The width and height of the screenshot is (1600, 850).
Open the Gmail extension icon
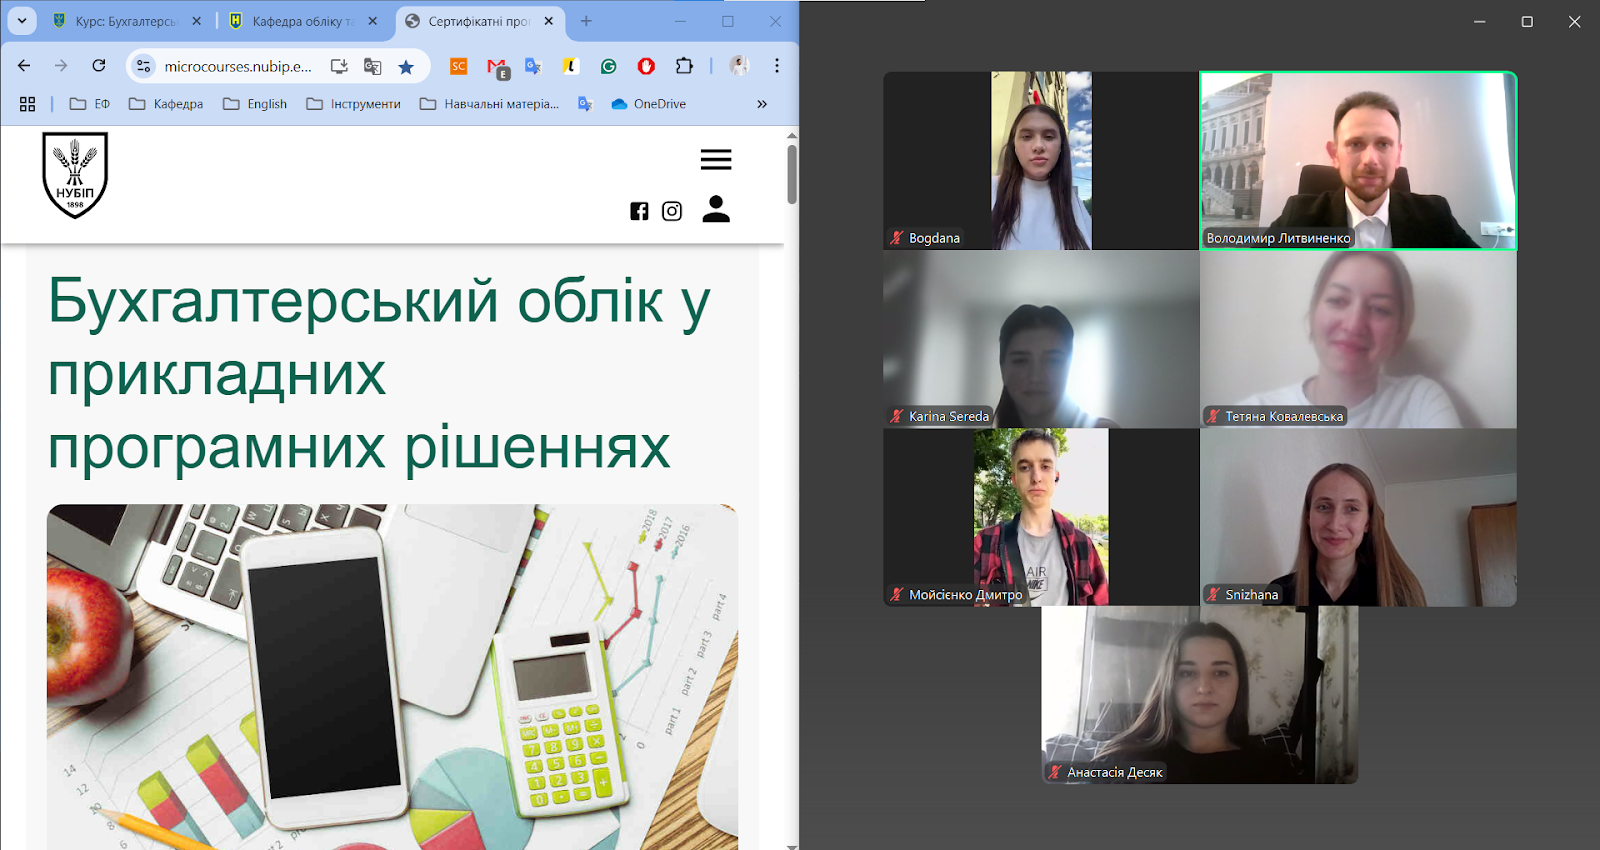click(x=497, y=67)
